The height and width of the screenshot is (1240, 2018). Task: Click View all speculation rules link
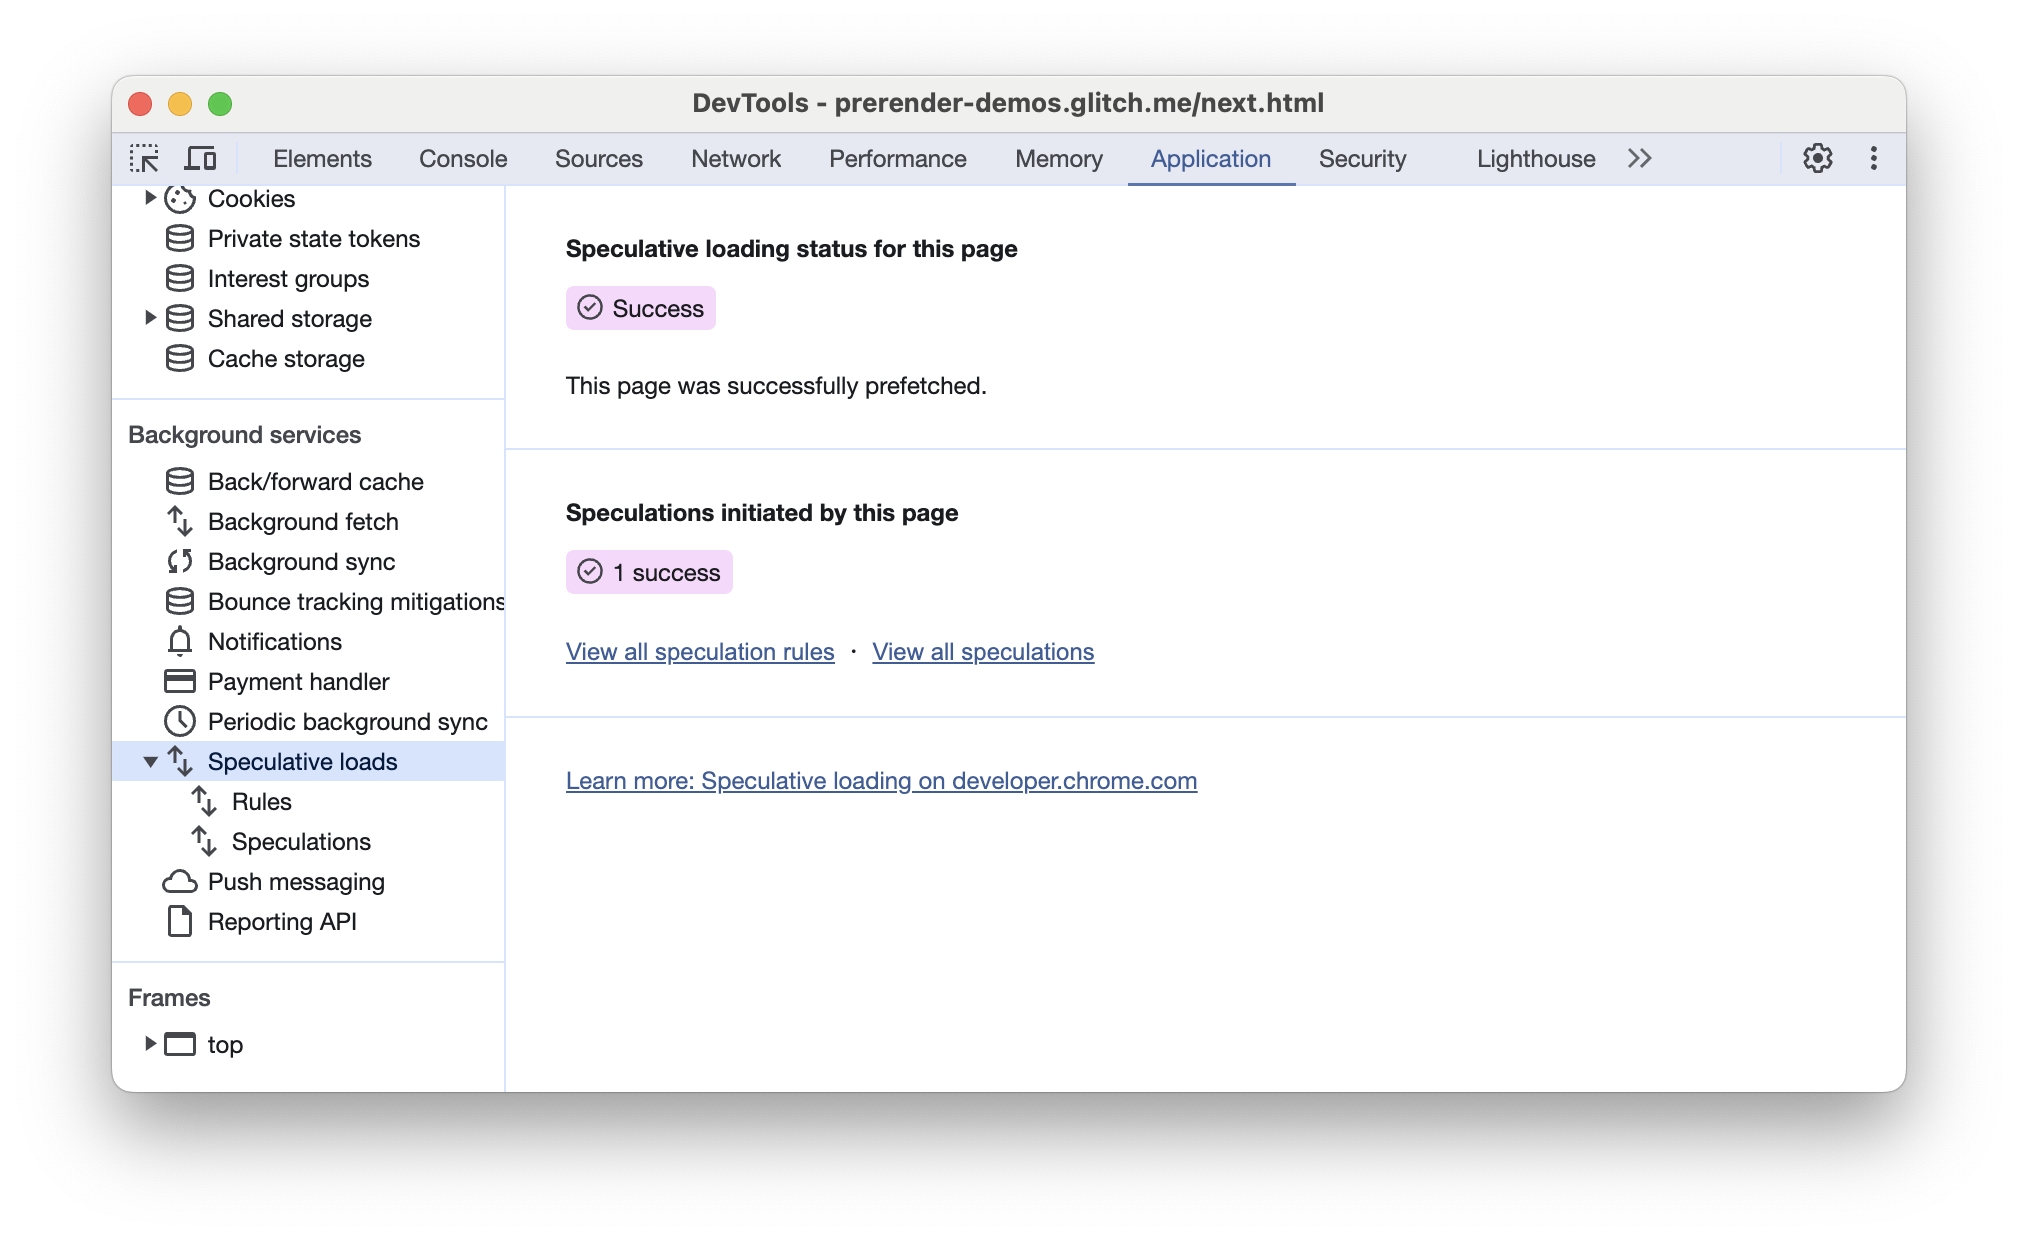pyautogui.click(x=699, y=652)
